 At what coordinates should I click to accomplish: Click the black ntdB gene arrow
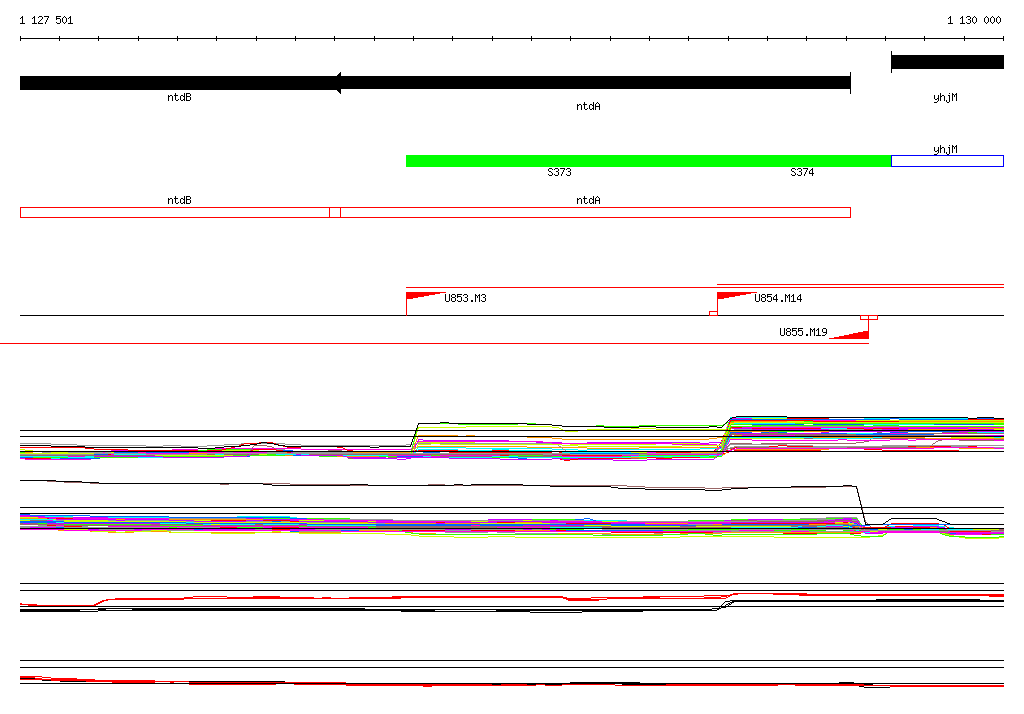click(178, 83)
